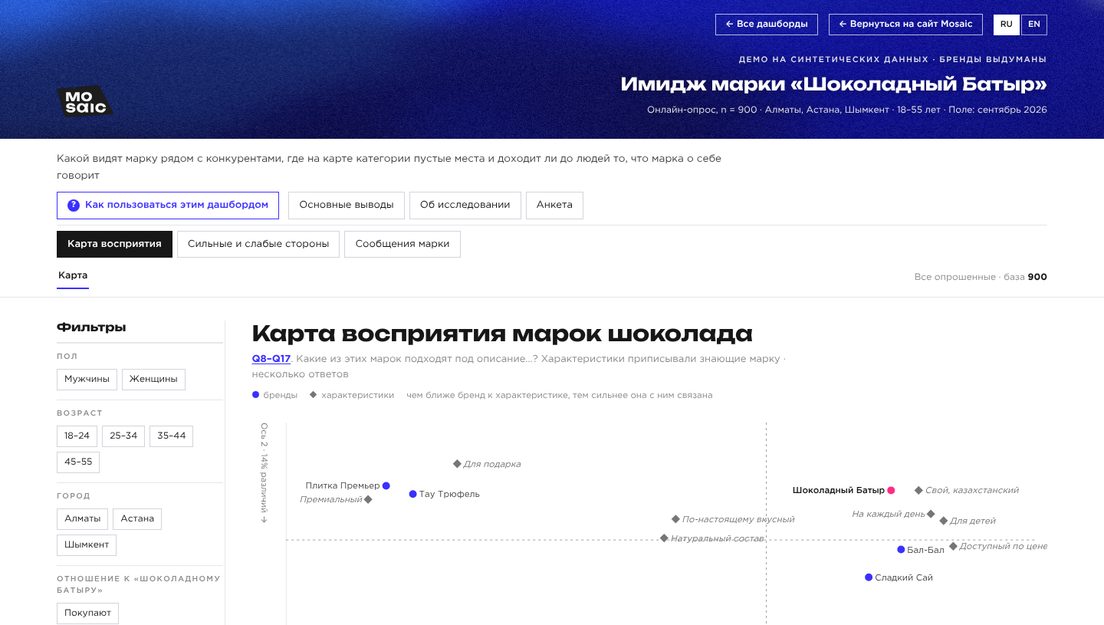Open the Сообщения марки tab

tap(402, 244)
